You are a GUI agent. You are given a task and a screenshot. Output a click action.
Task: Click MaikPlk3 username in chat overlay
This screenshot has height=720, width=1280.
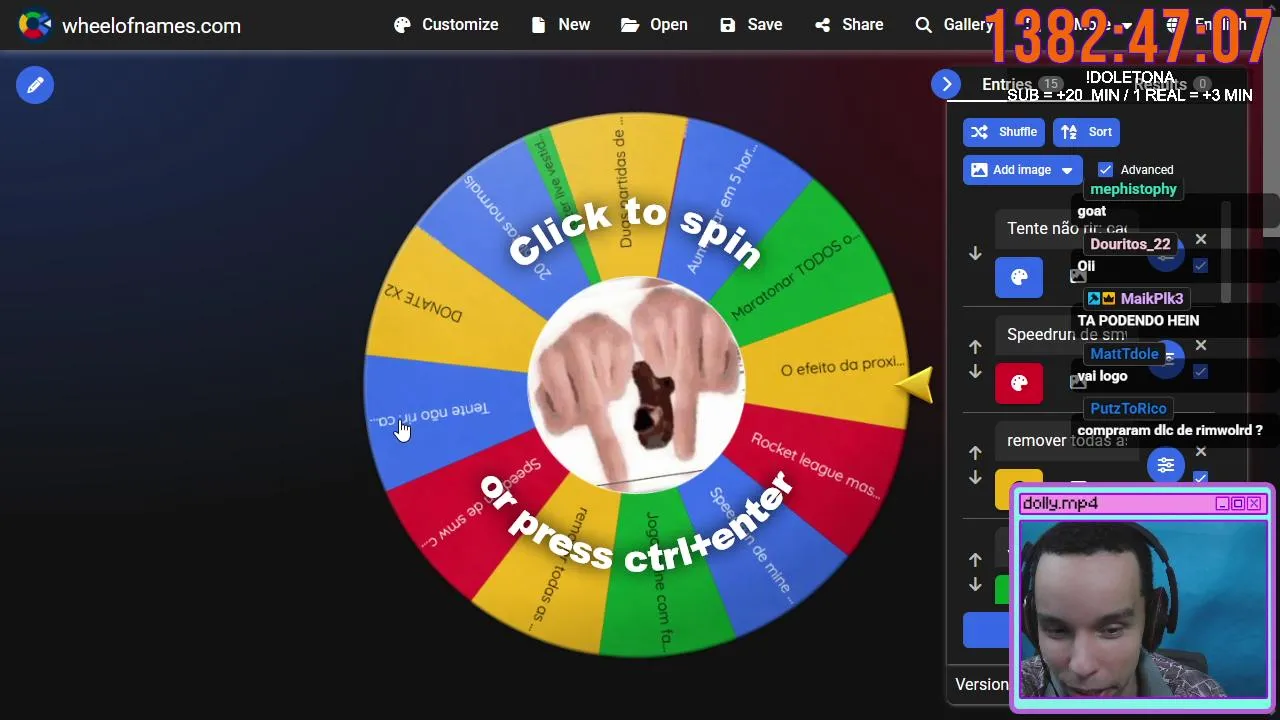1152,299
